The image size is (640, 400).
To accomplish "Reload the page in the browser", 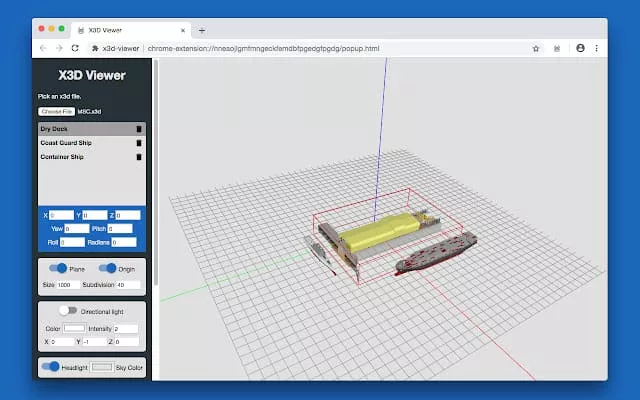I will click(x=76, y=47).
